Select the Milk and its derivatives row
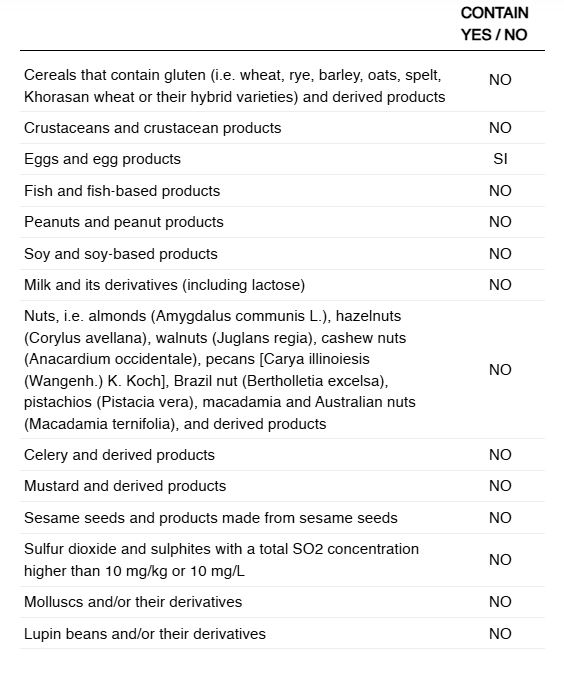Viewport: 564px width, 675px height. 282,285
